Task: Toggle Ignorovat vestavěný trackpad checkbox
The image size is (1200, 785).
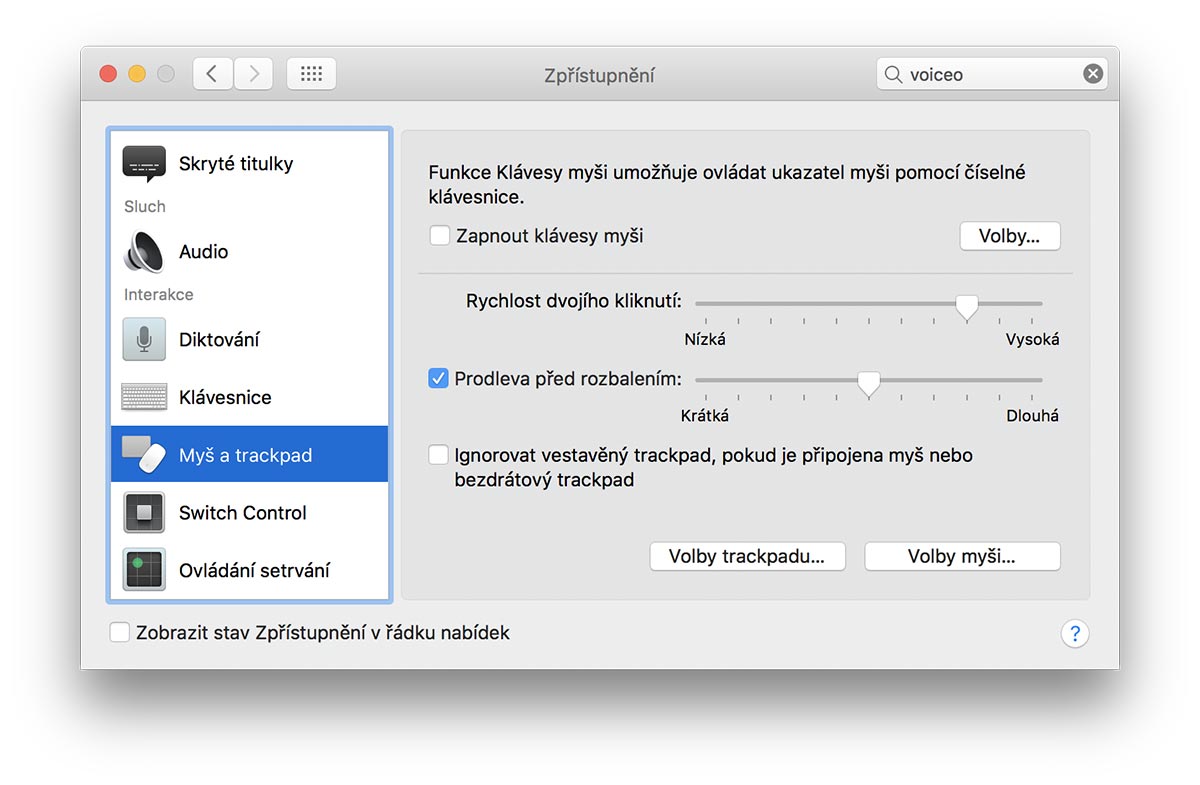Action: tap(438, 455)
